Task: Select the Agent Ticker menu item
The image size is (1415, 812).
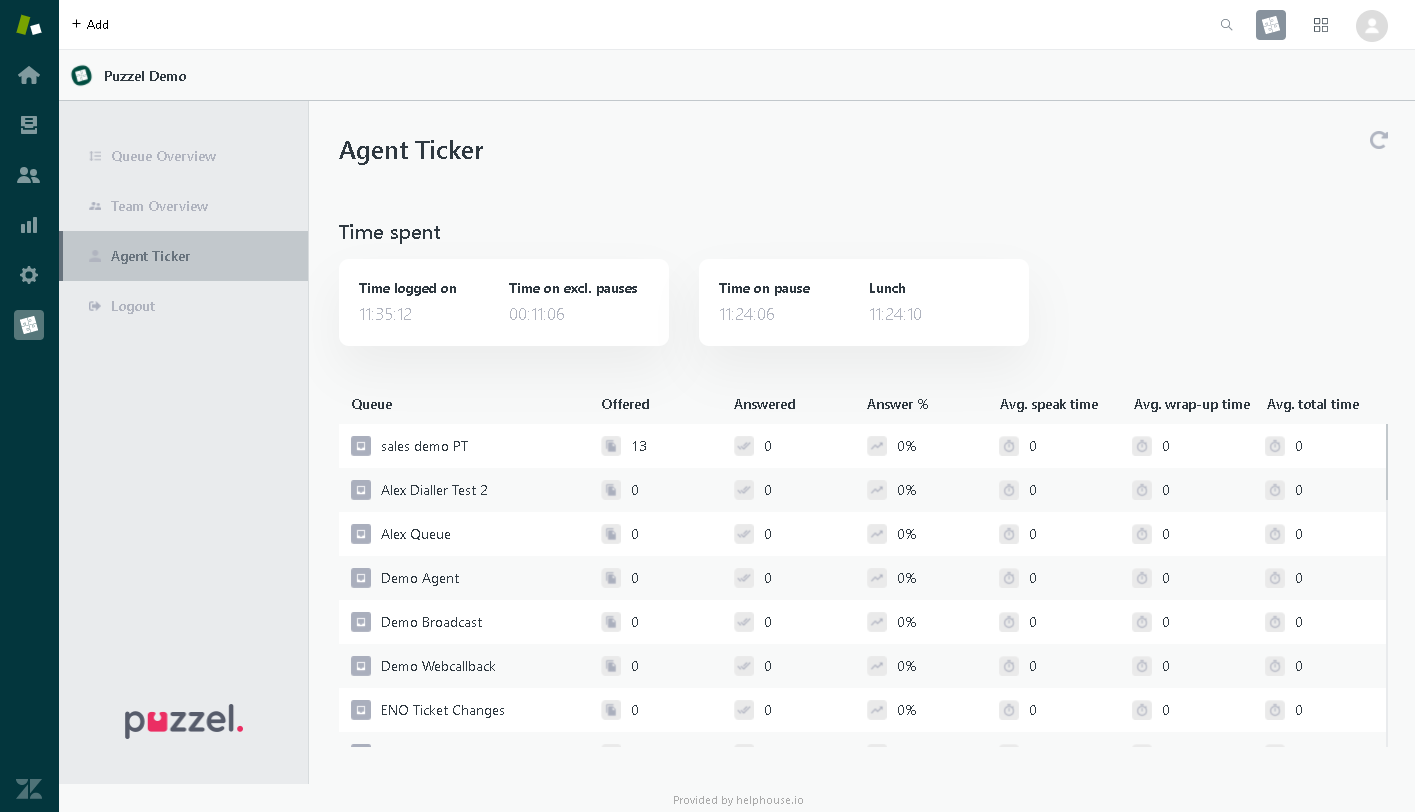Action: point(150,256)
